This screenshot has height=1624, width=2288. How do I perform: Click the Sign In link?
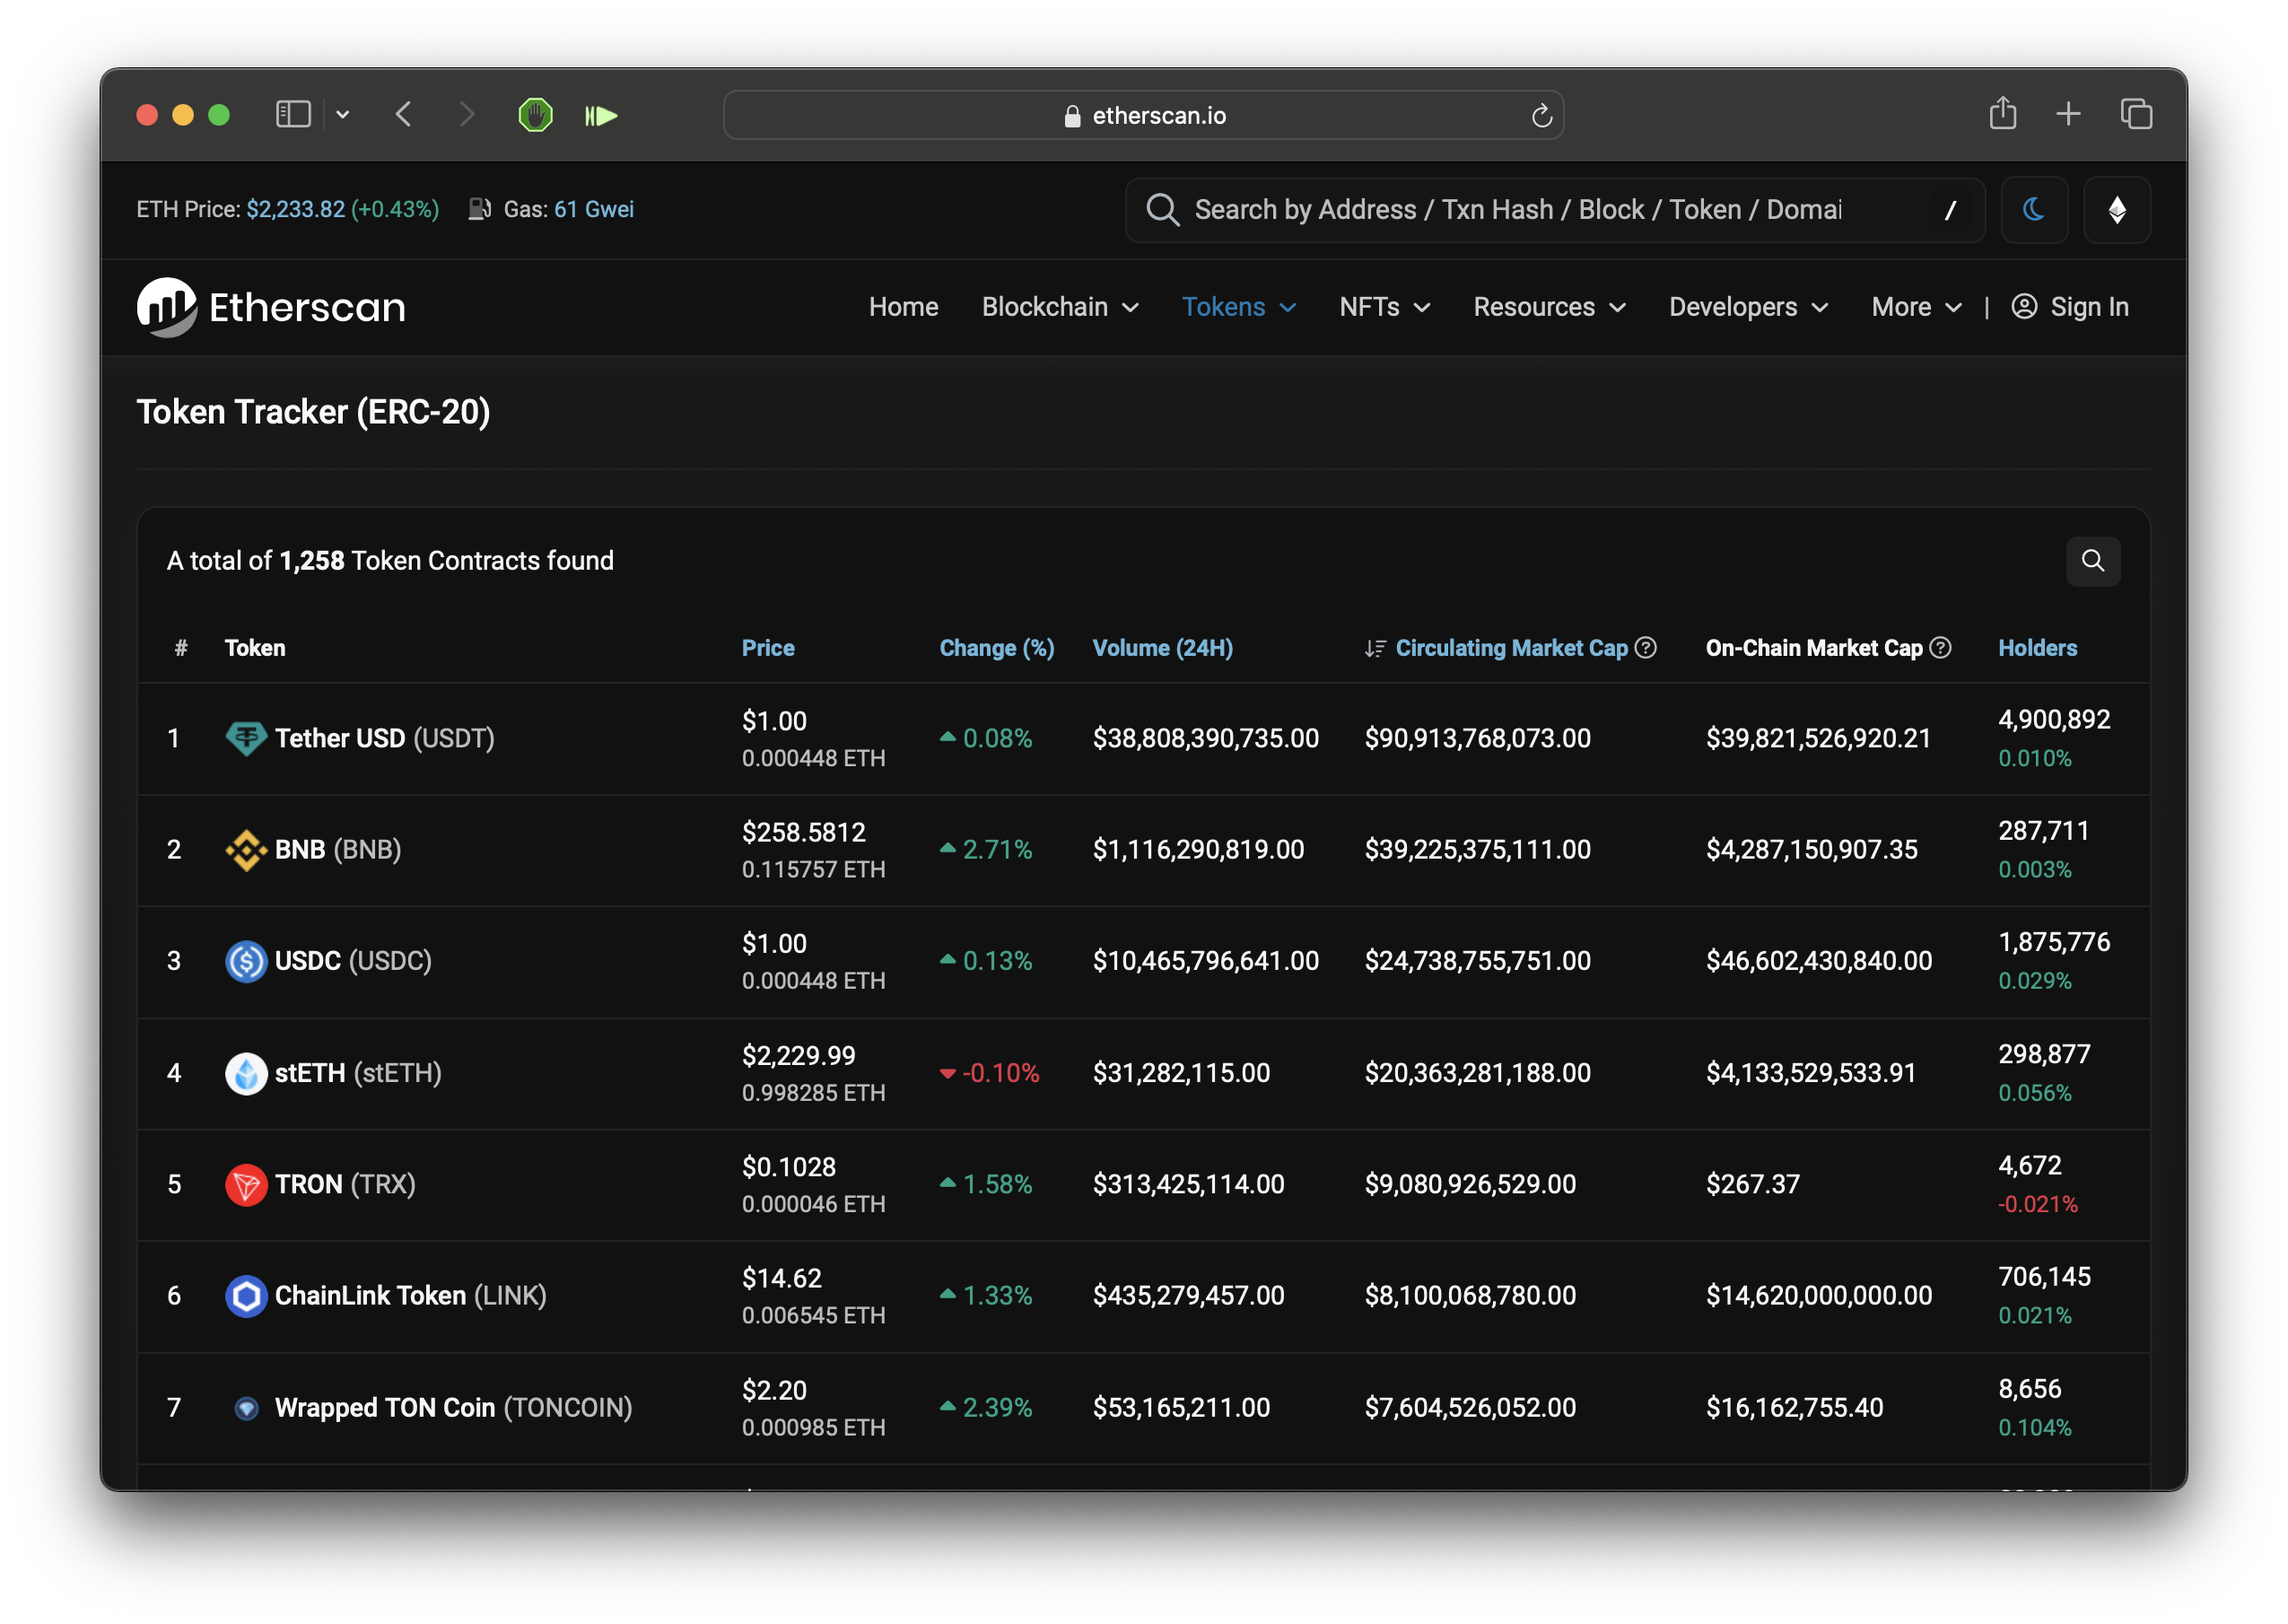(2089, 307)
